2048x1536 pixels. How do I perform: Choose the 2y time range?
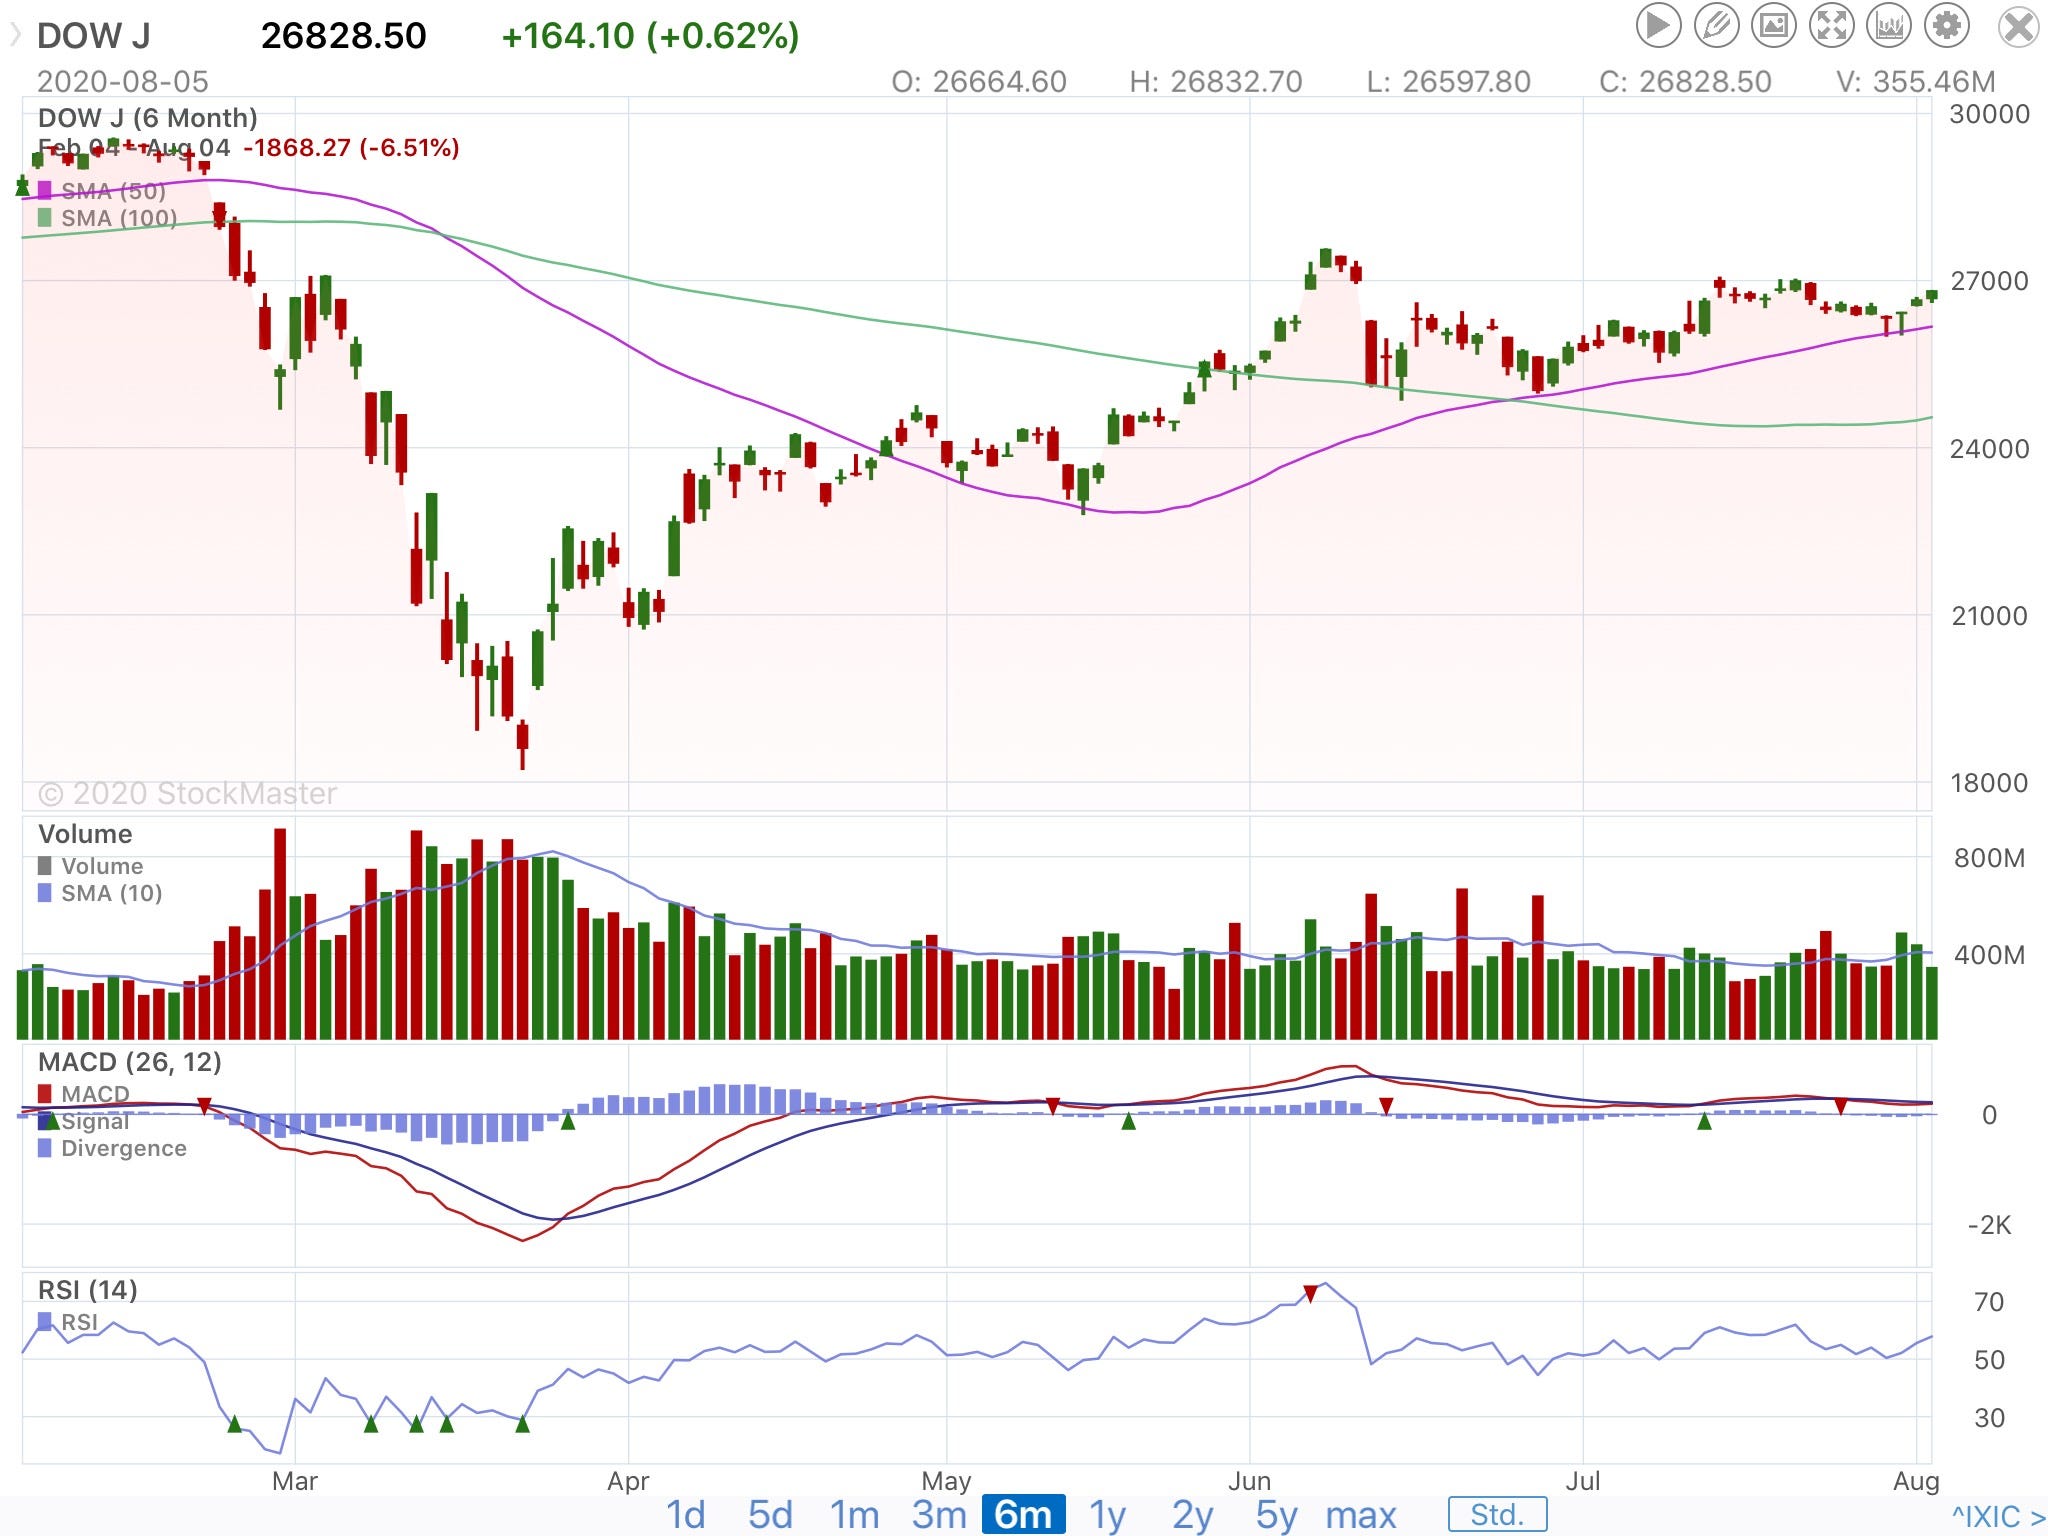click(1192, 1514)
